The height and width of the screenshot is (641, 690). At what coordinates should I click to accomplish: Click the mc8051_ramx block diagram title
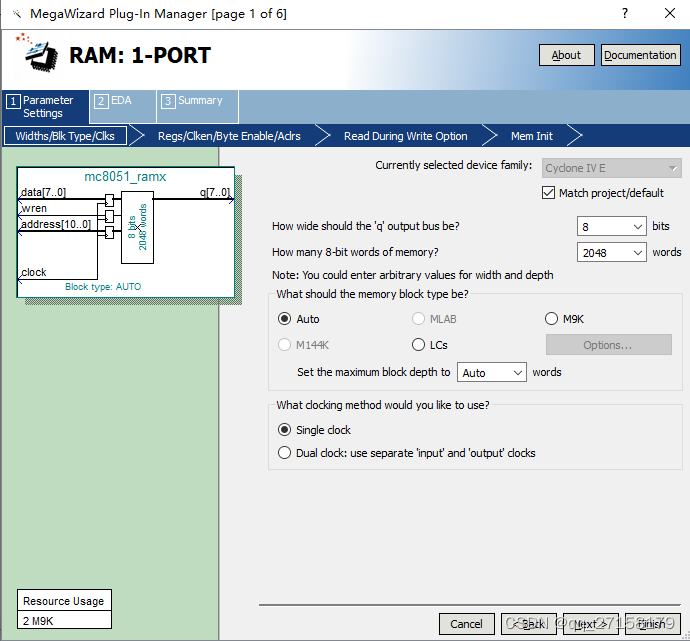point(125,176)
